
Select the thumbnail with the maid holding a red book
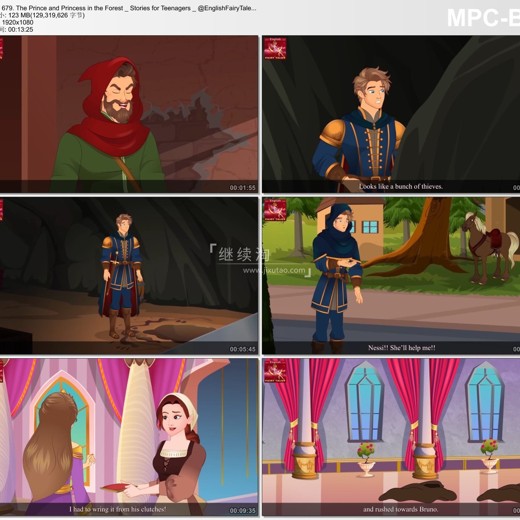click(129, 437)
